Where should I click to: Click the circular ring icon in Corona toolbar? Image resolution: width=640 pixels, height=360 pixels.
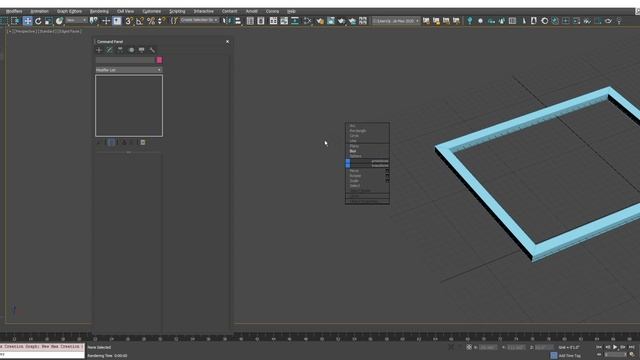pyautogui.click(x=544, y=21)
